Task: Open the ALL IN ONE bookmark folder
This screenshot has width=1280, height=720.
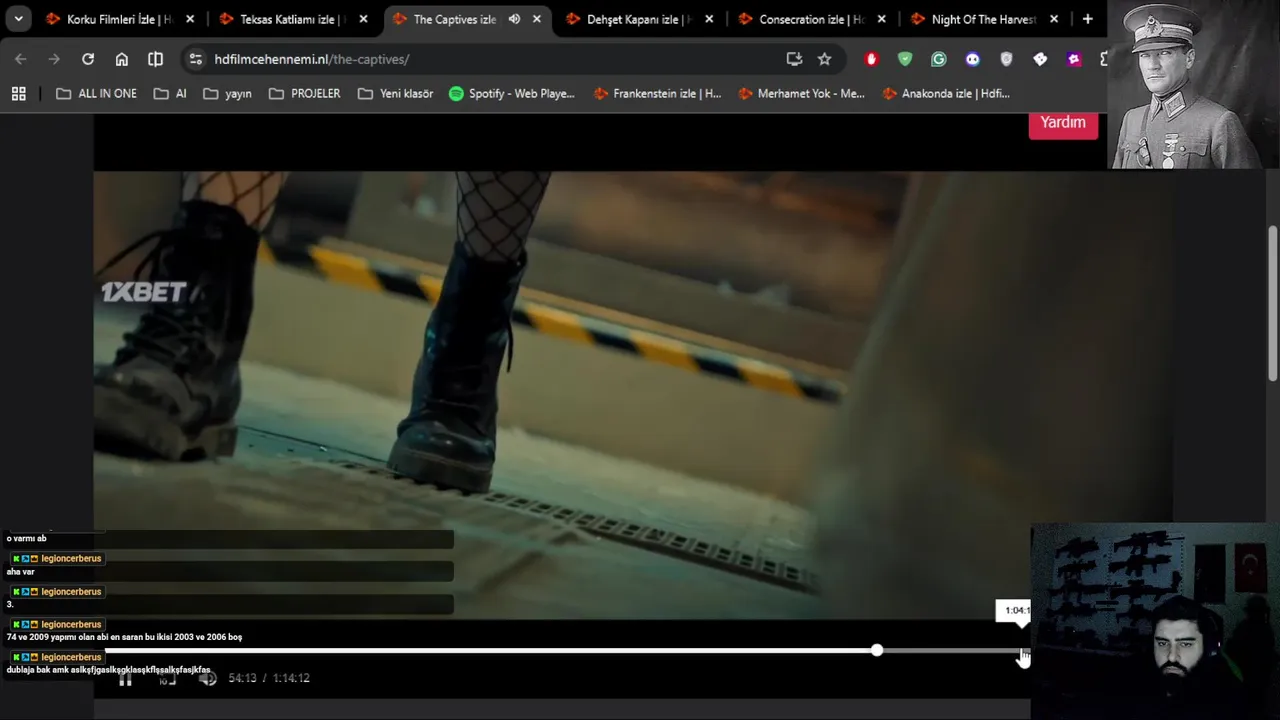Action: coord(96,93)
